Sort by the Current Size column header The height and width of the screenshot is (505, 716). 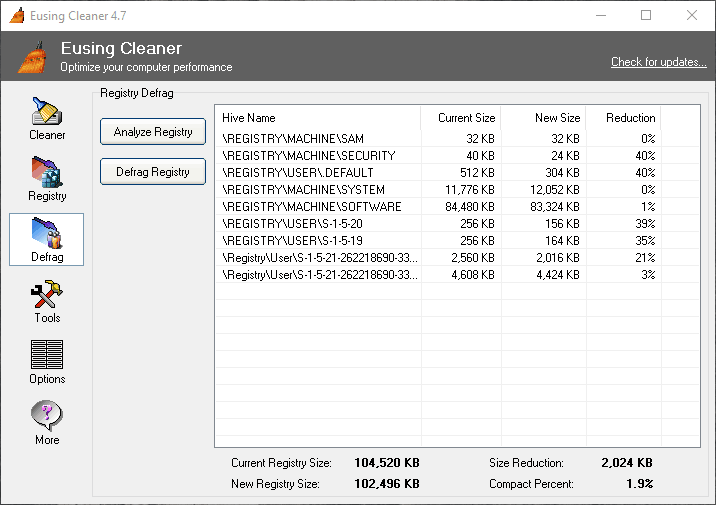point(460,118)
